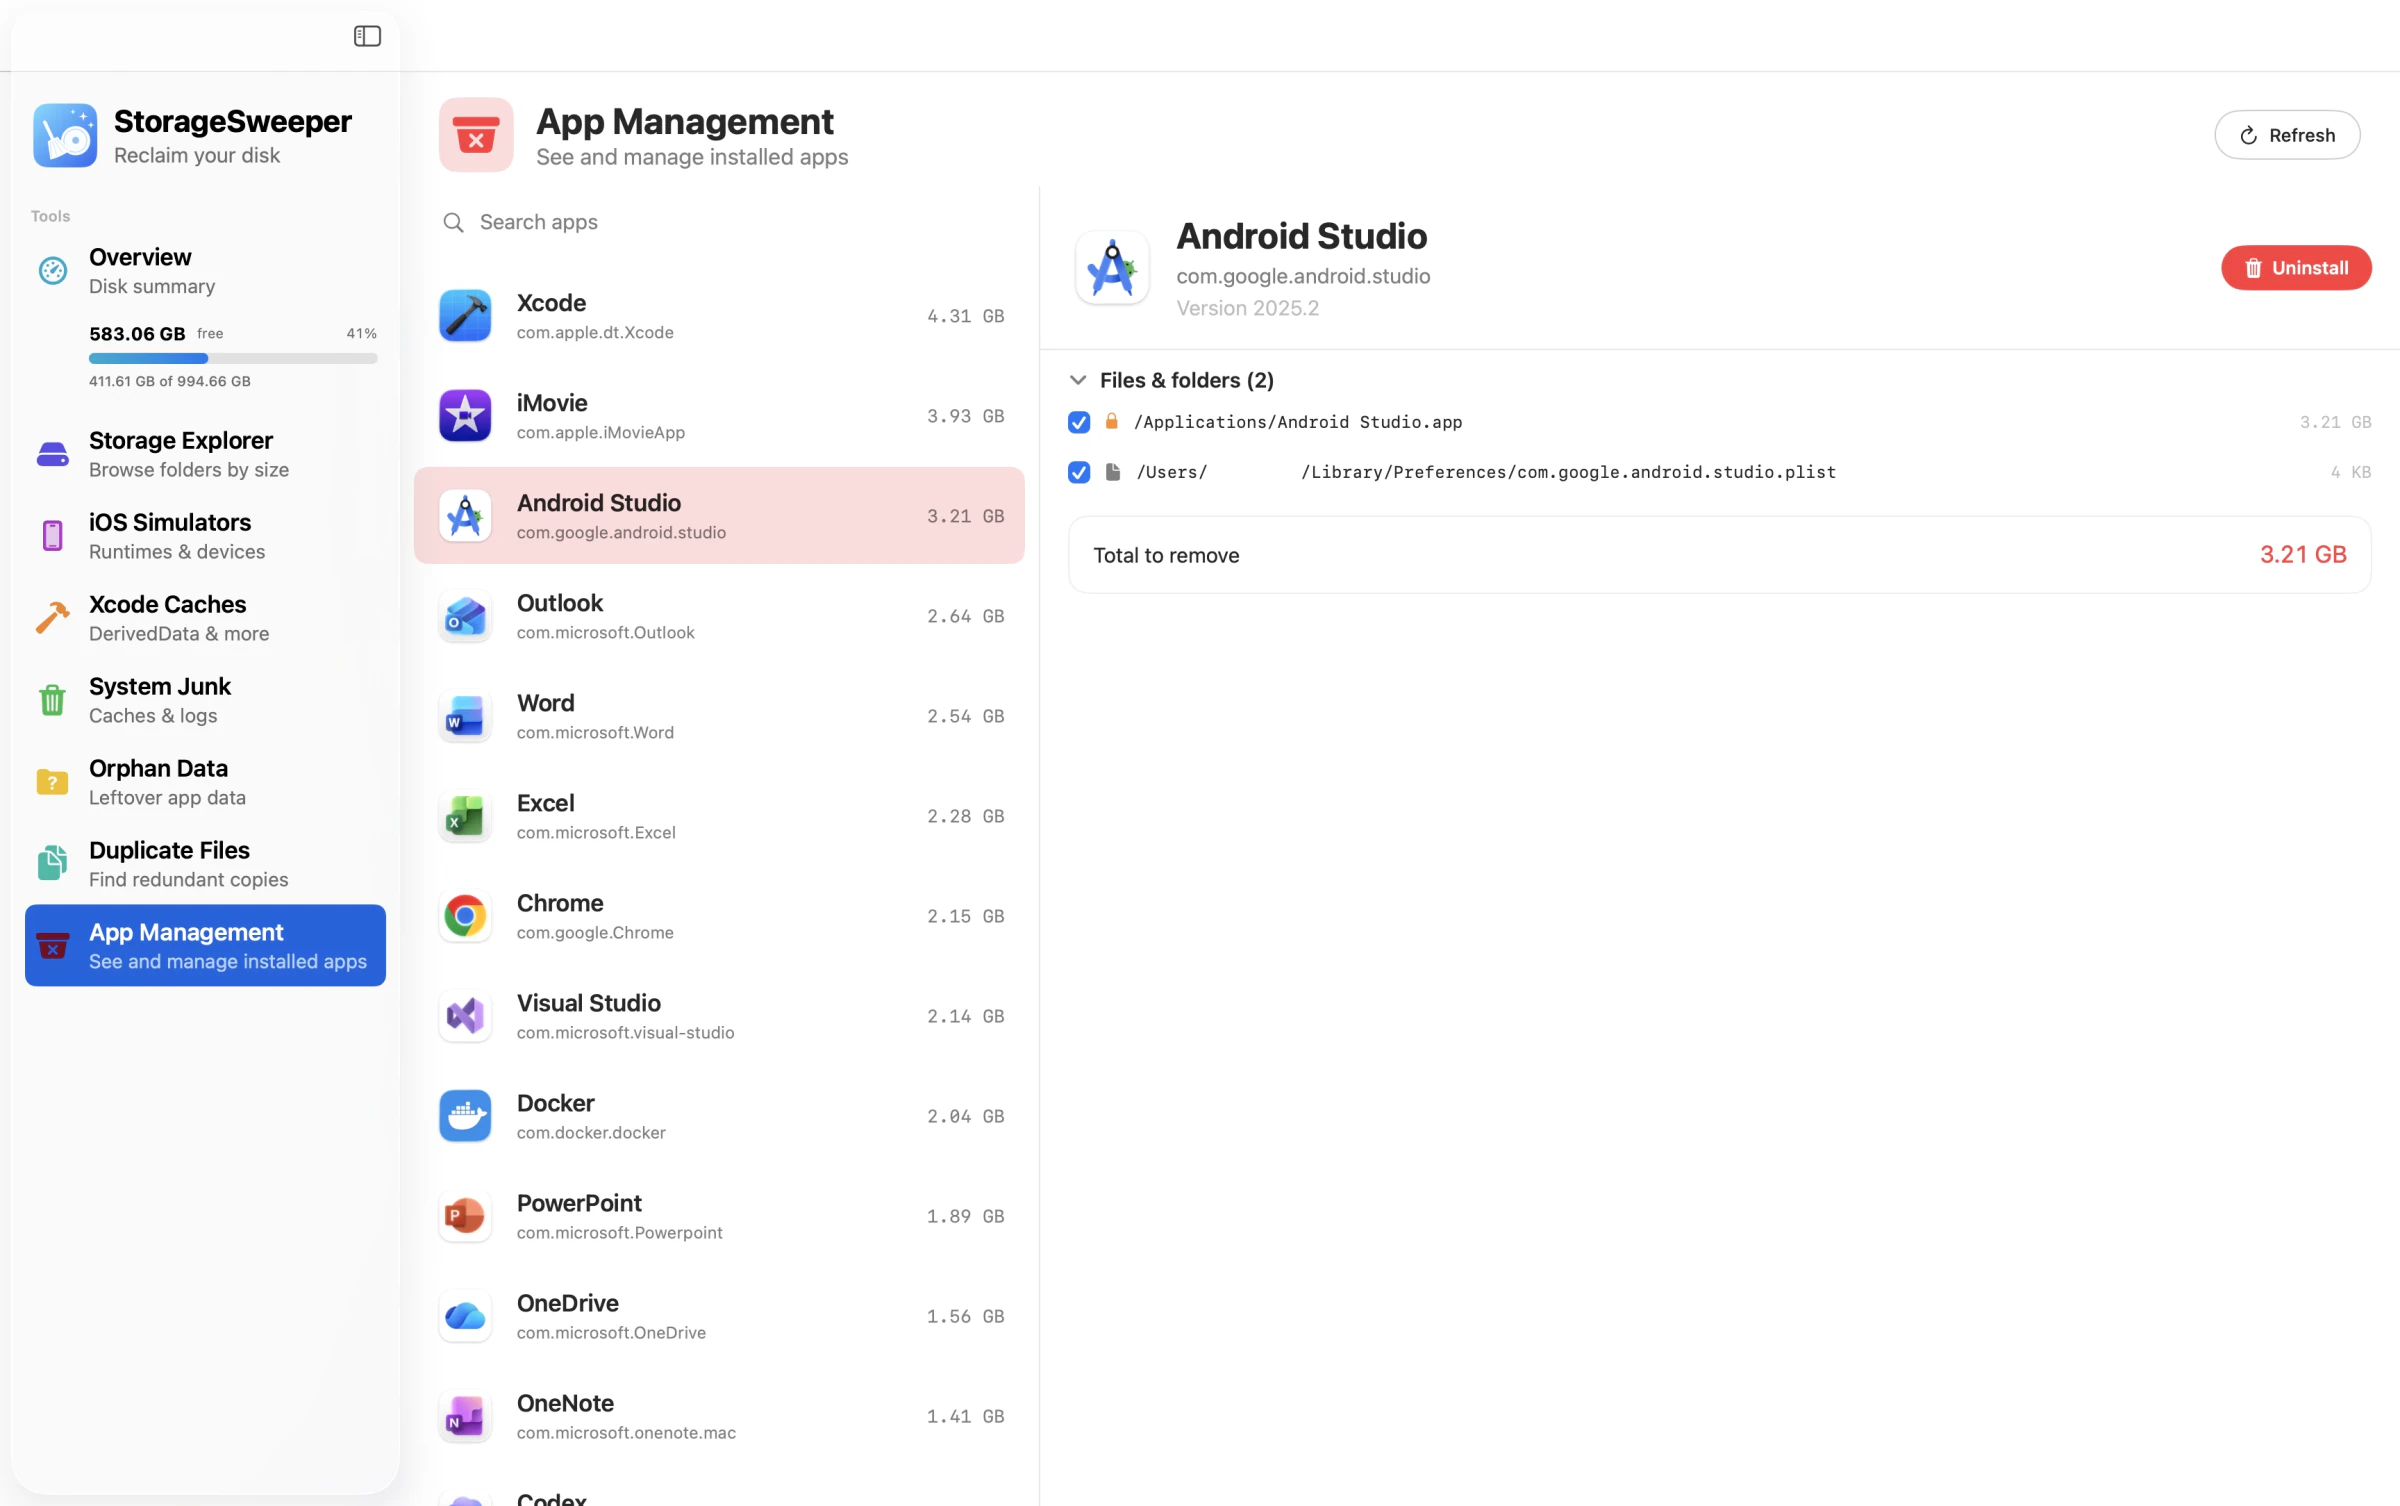Collapse the Files & folders section
The height and width of the screenshot is (1506, 2400).
tap(1078, 380)
